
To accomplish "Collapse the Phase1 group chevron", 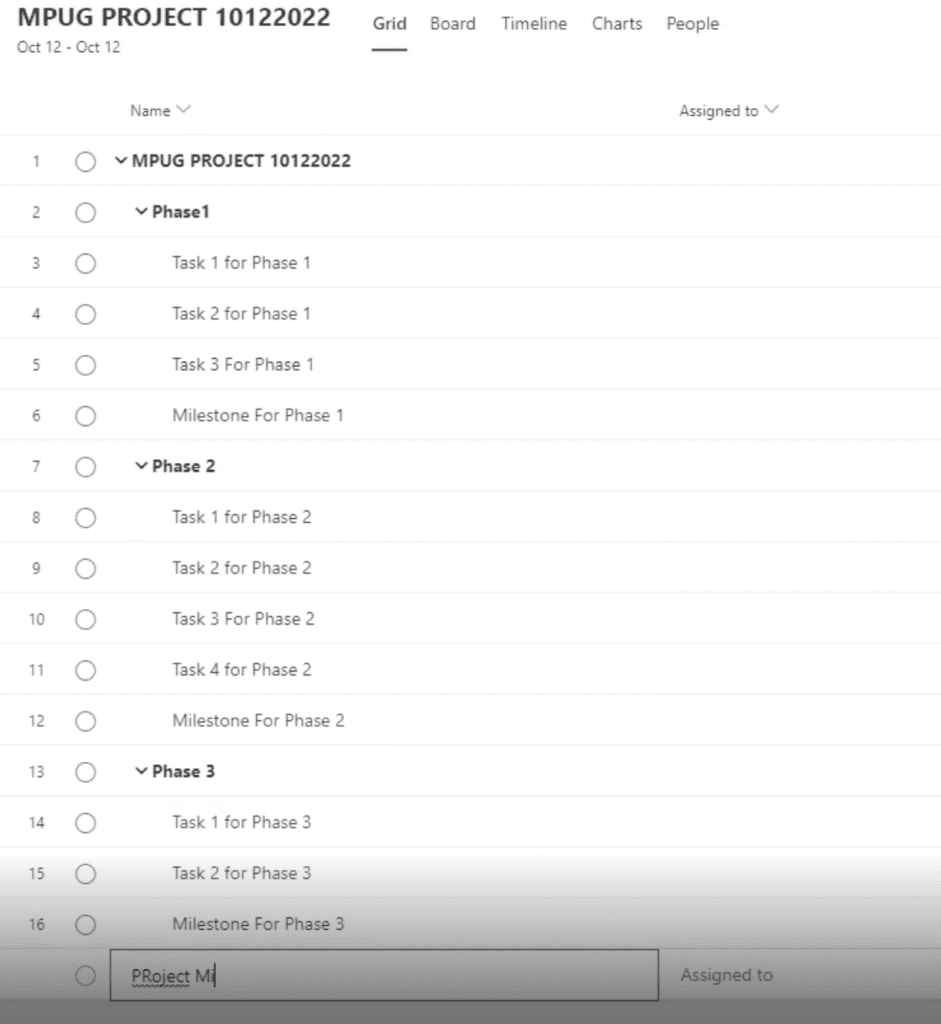I will pyautogui.click(x=141, y=212).
